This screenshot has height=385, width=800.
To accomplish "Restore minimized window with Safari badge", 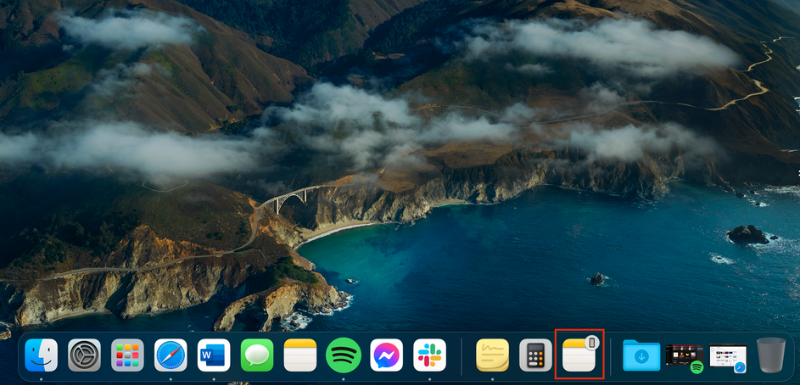I will 728,358.
